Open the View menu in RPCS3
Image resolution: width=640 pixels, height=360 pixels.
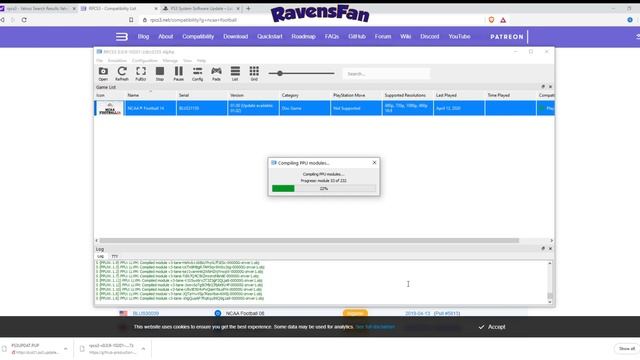tap(187, 60)
